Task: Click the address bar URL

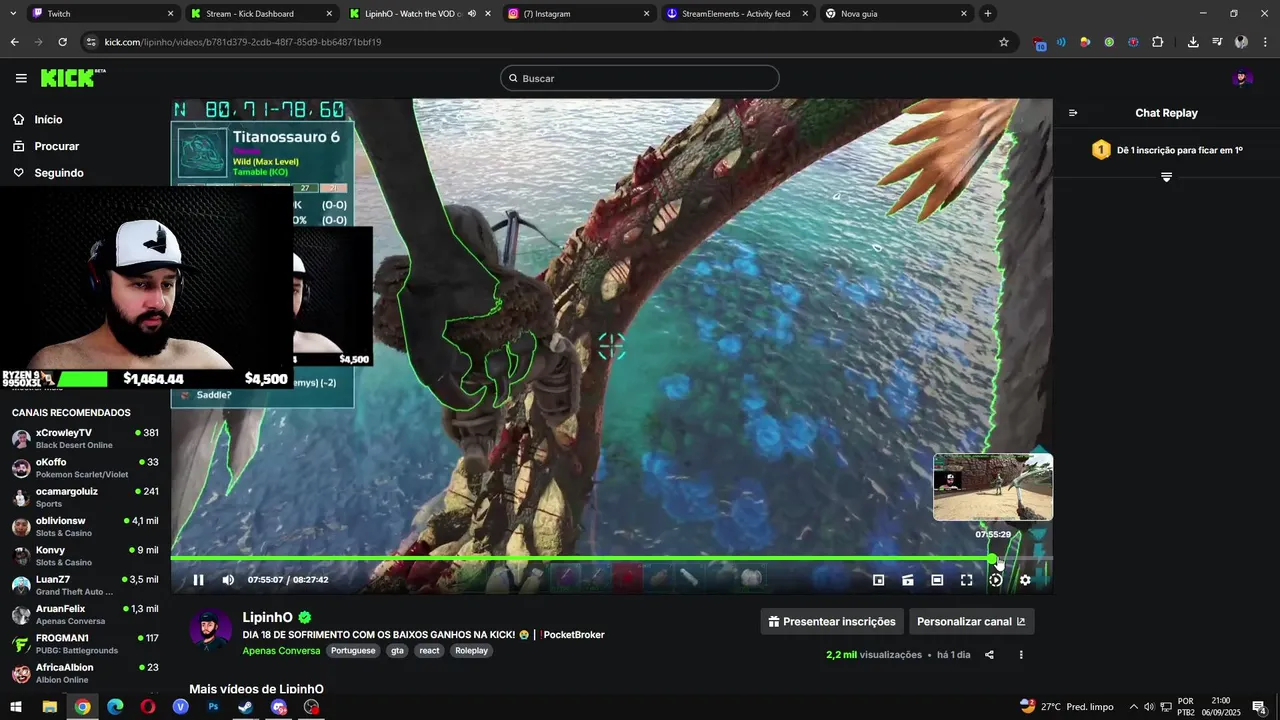Action: [243, 42]
